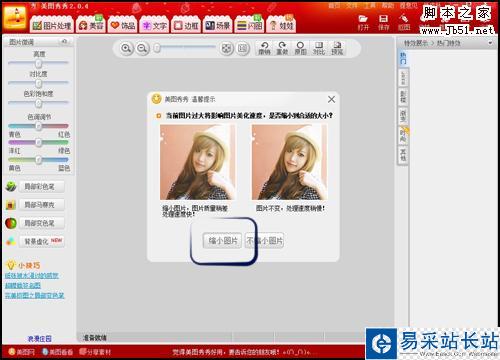Click the apple icon beside 局部变色笔
Image resolution: width=500 pixels, height=360 pixels.
[11, 223]
